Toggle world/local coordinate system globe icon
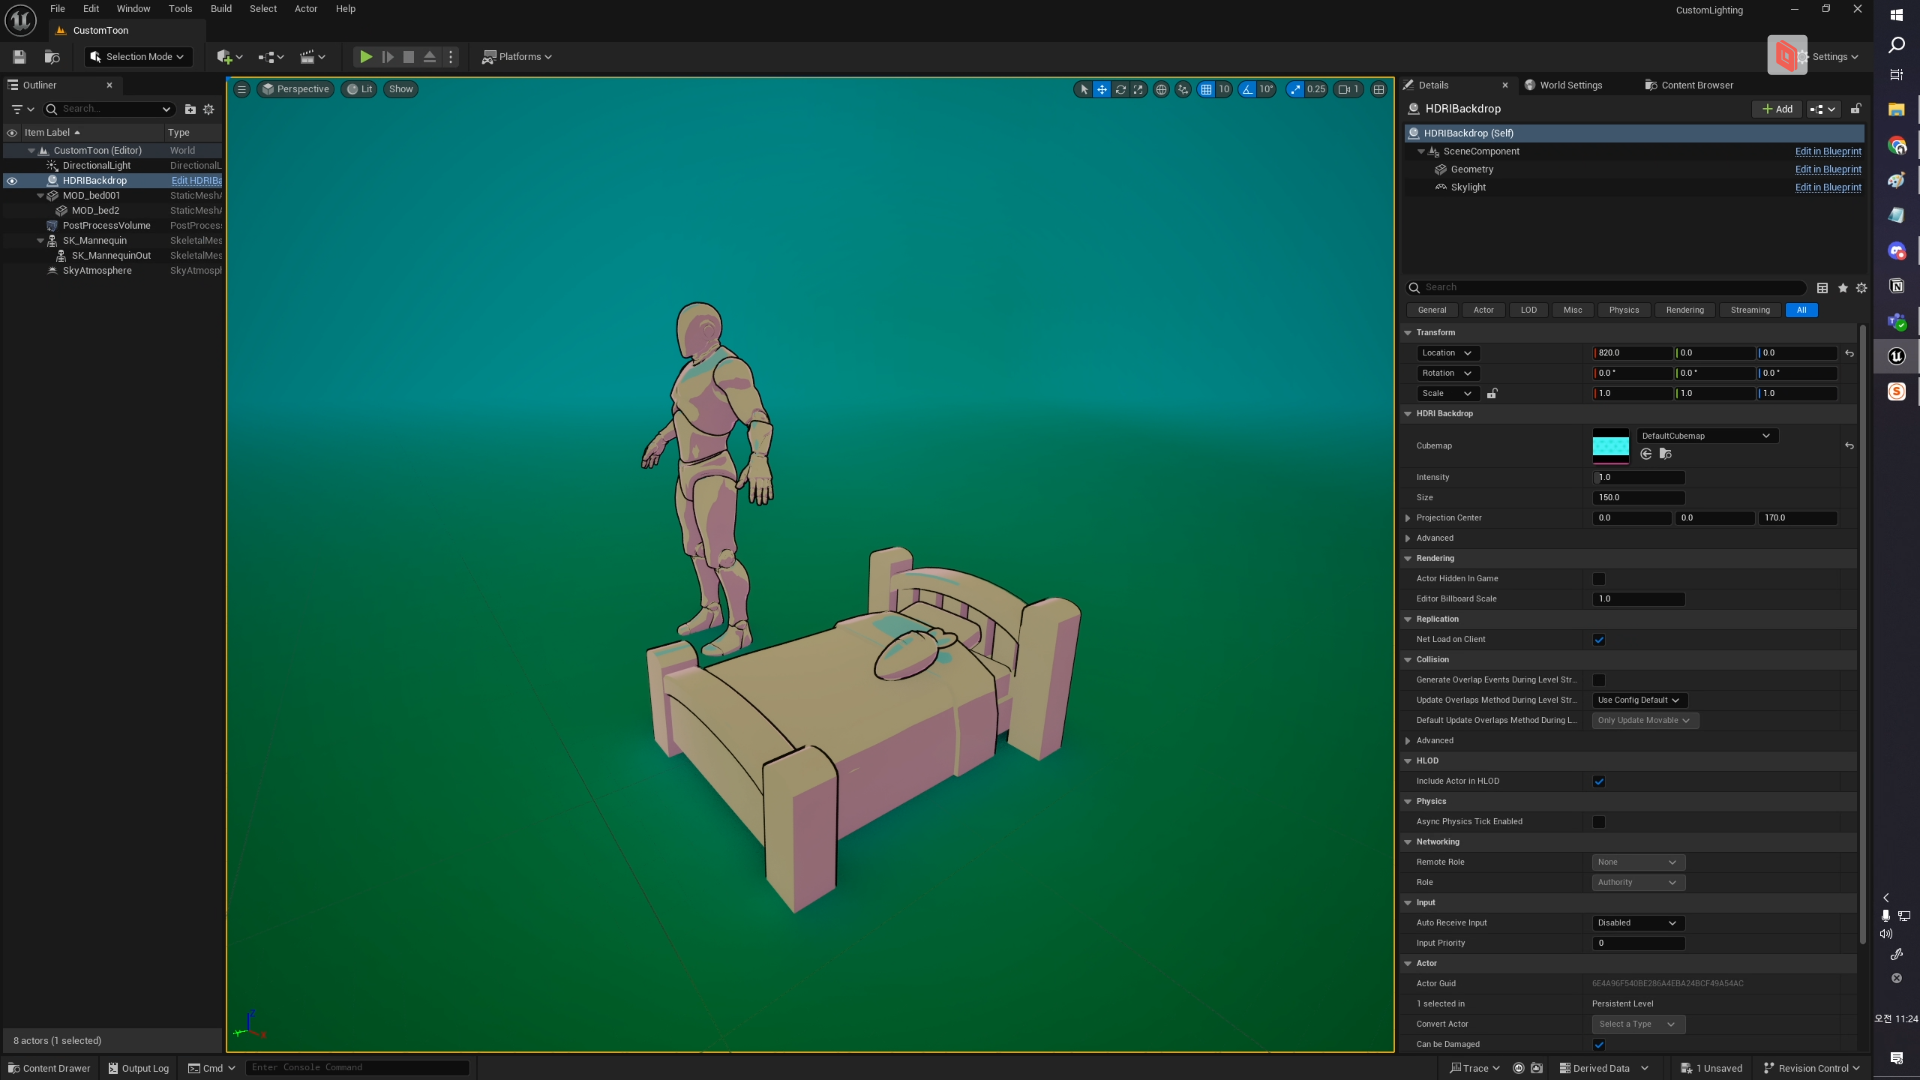1920x1080 pixels. point(1161,90)
